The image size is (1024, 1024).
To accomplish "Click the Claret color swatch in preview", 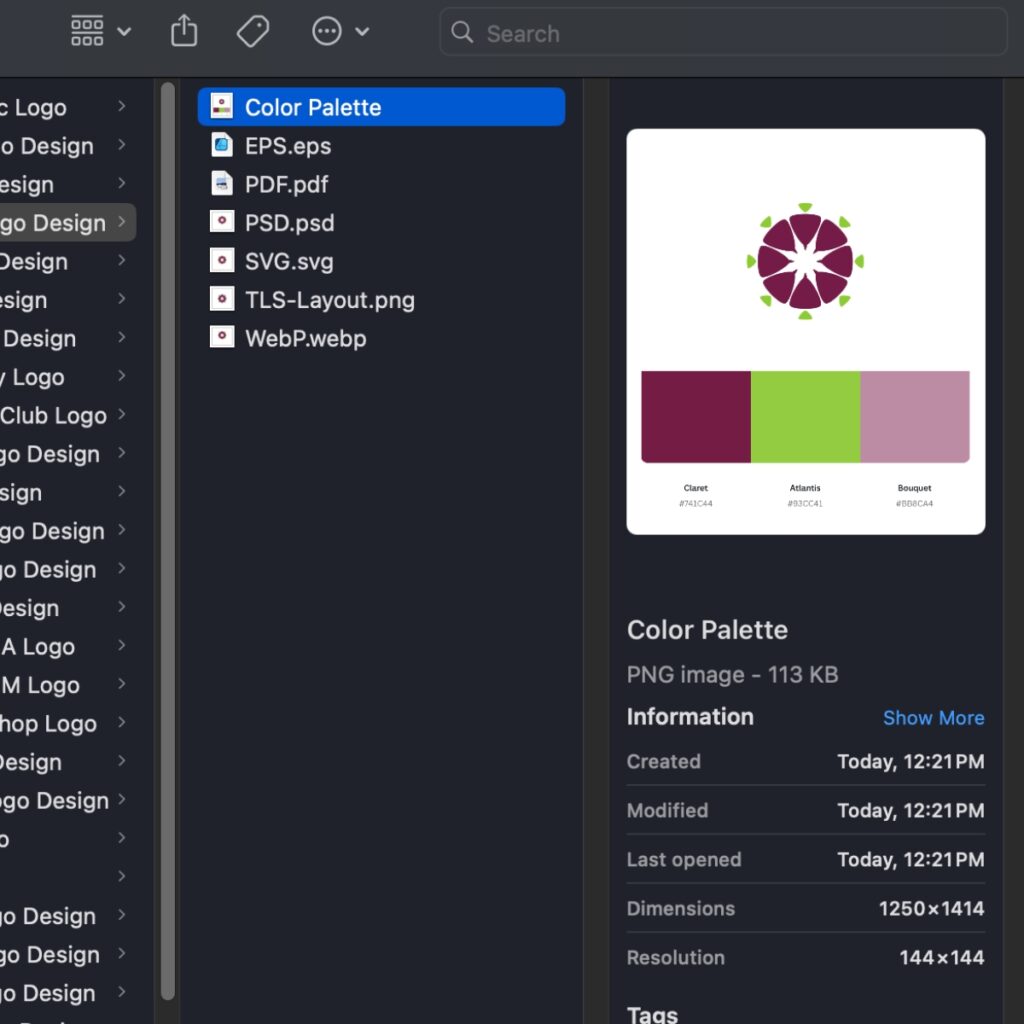I will 696,417.
